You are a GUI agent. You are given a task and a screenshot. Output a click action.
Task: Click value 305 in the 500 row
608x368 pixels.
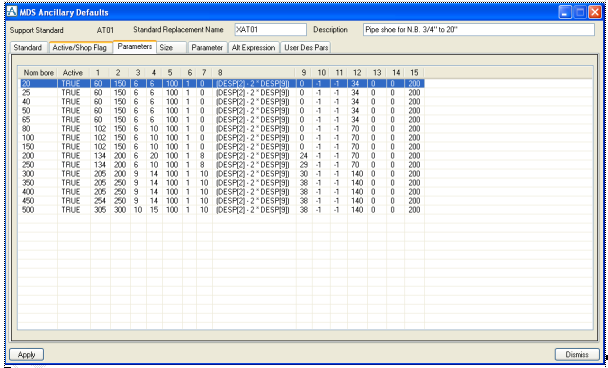tap(100, 210)
